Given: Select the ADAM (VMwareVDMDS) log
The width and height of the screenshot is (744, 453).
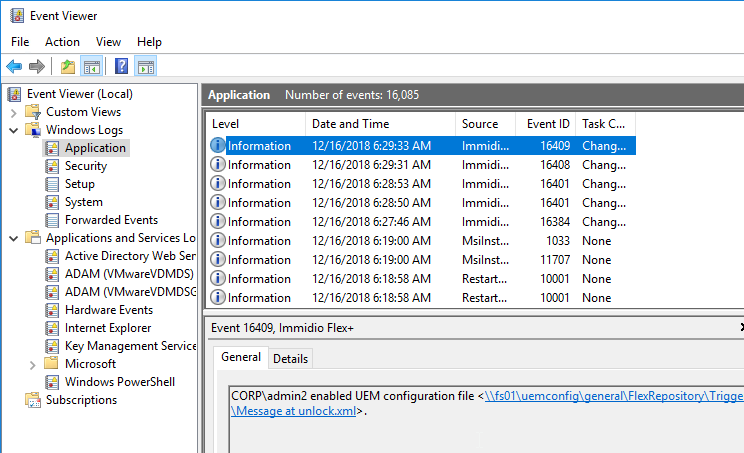Looking at the screenshot, I should pos(129,274).
